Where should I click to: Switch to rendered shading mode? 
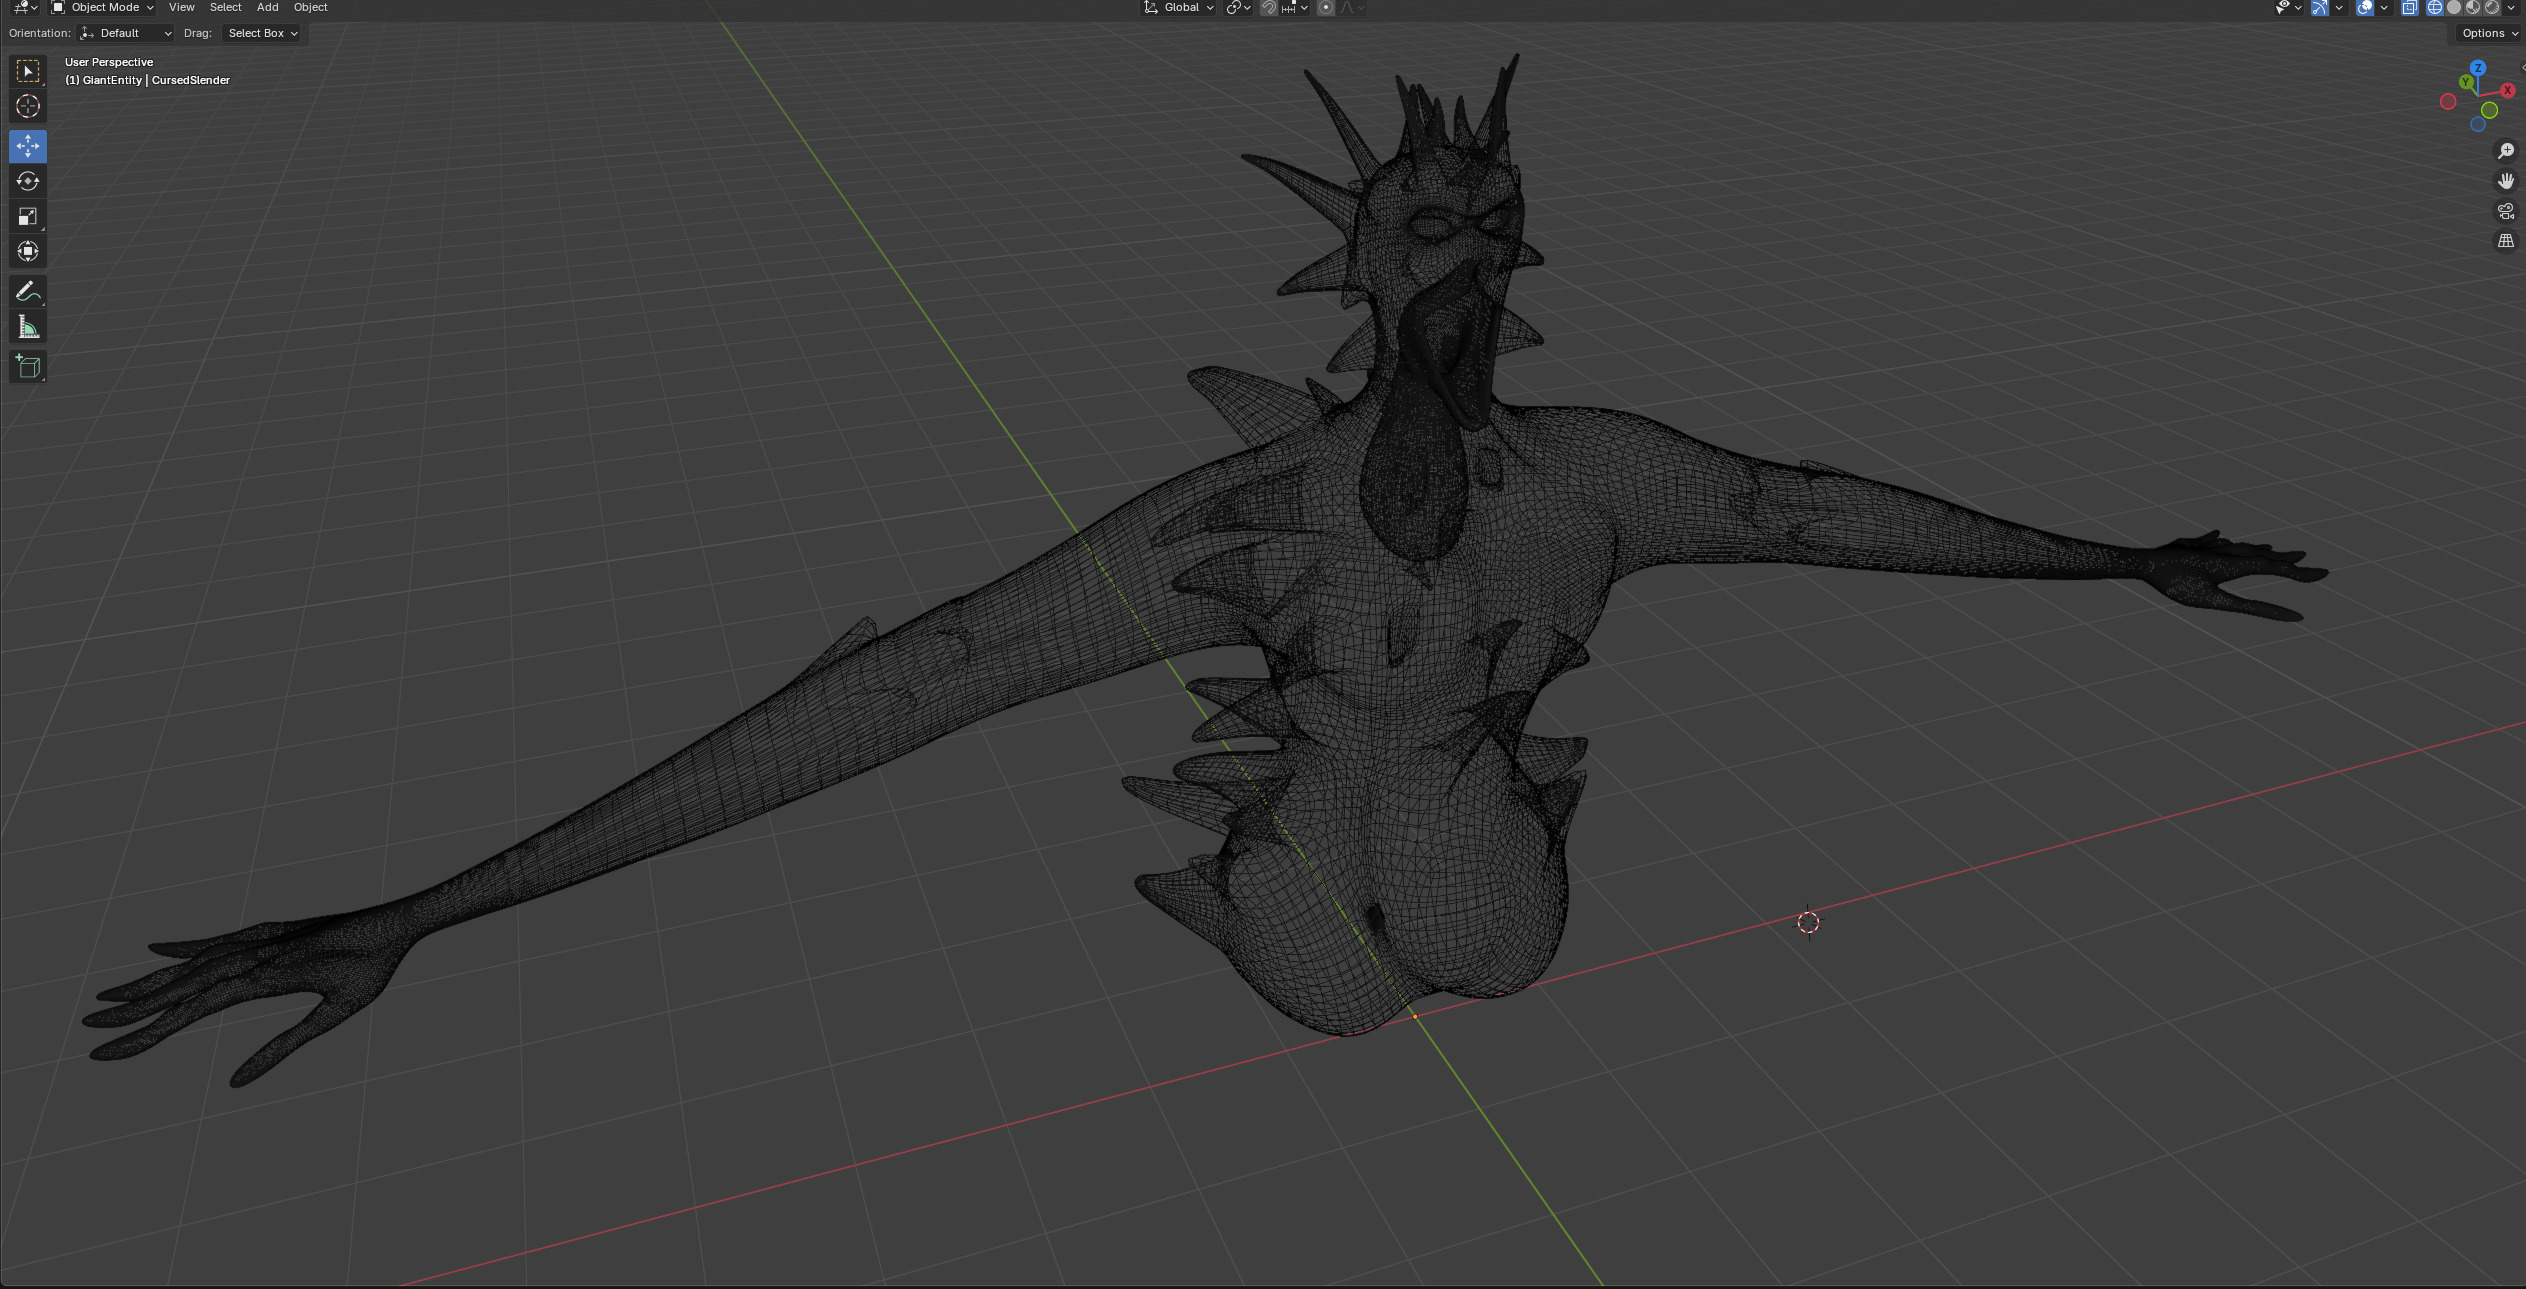pos(2492,7)
